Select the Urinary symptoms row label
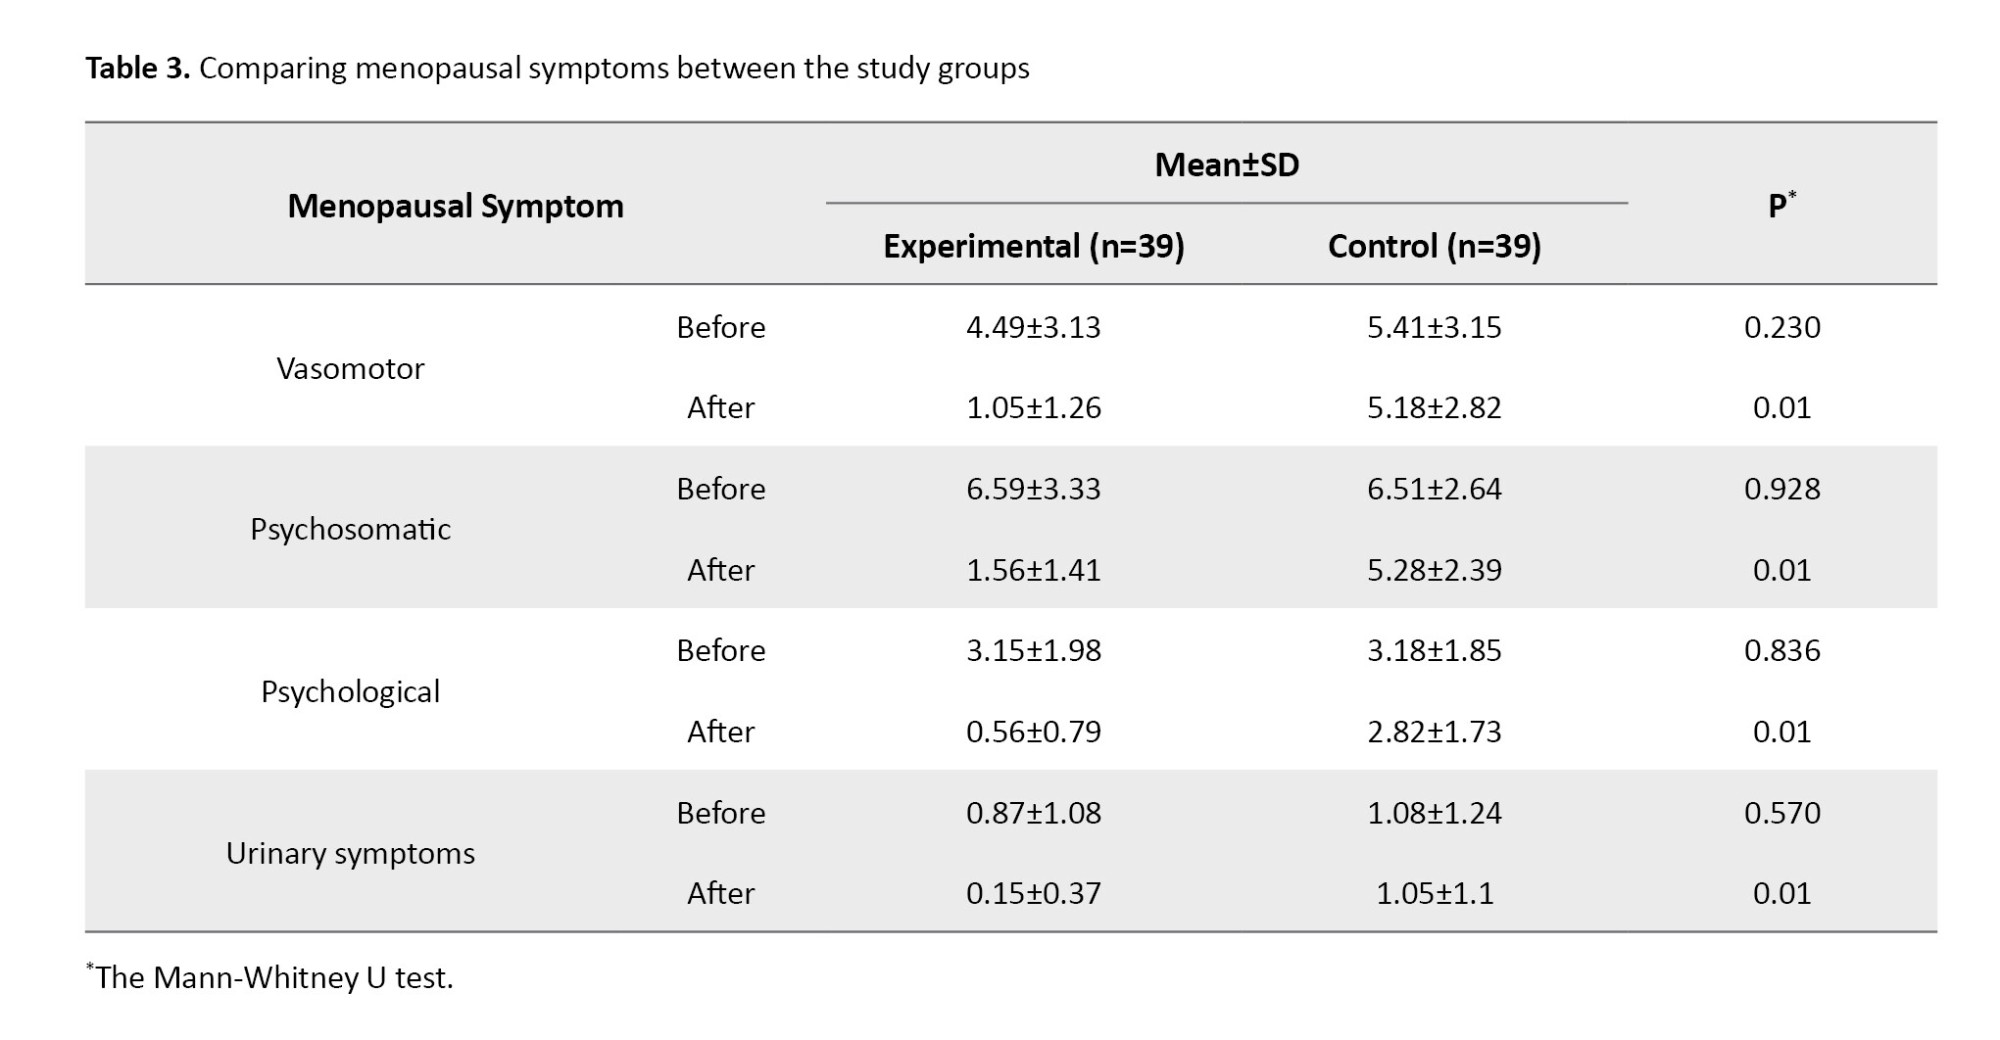2000x1040 pixels. pos(350,854)
